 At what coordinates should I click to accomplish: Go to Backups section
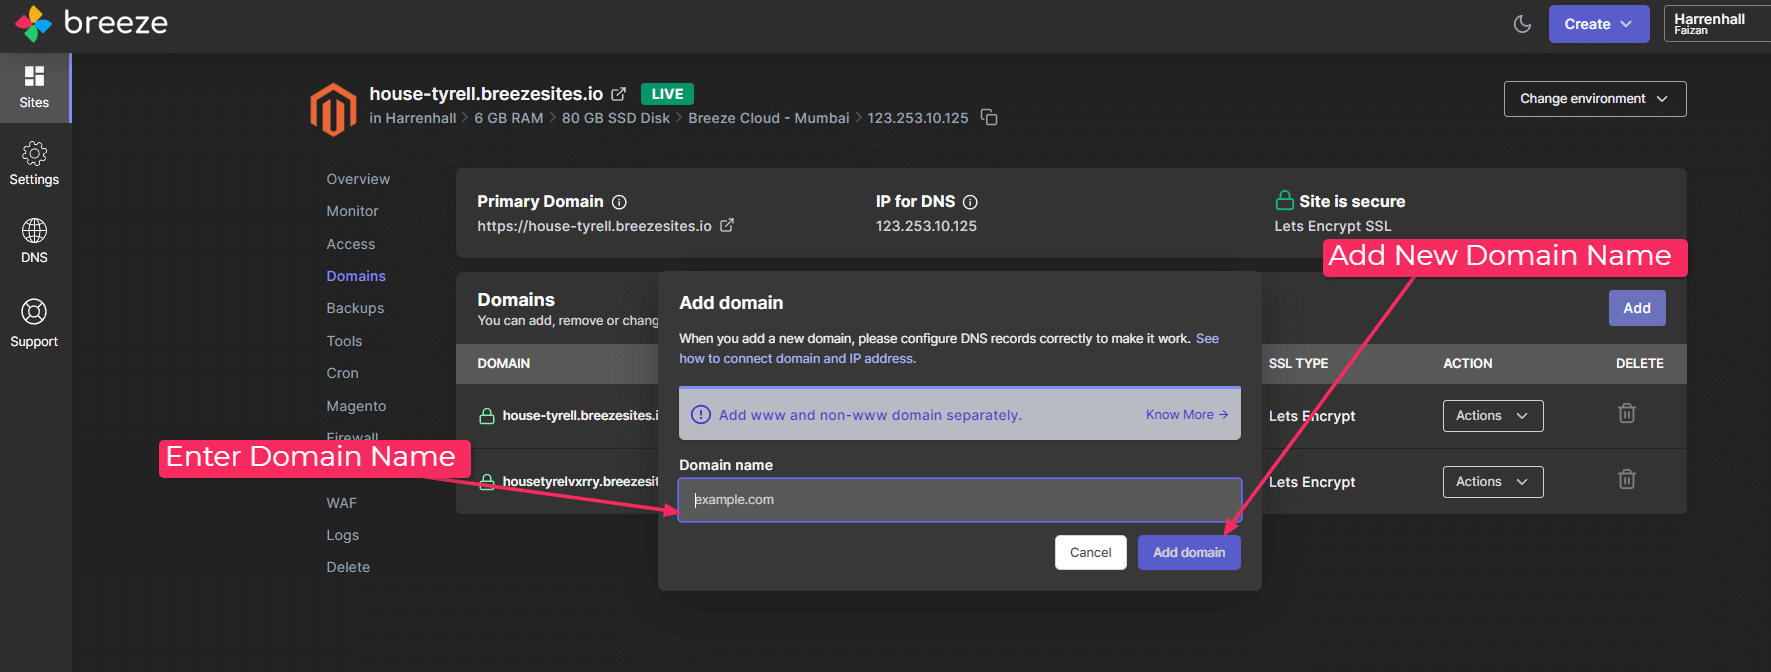coord(355,308)
